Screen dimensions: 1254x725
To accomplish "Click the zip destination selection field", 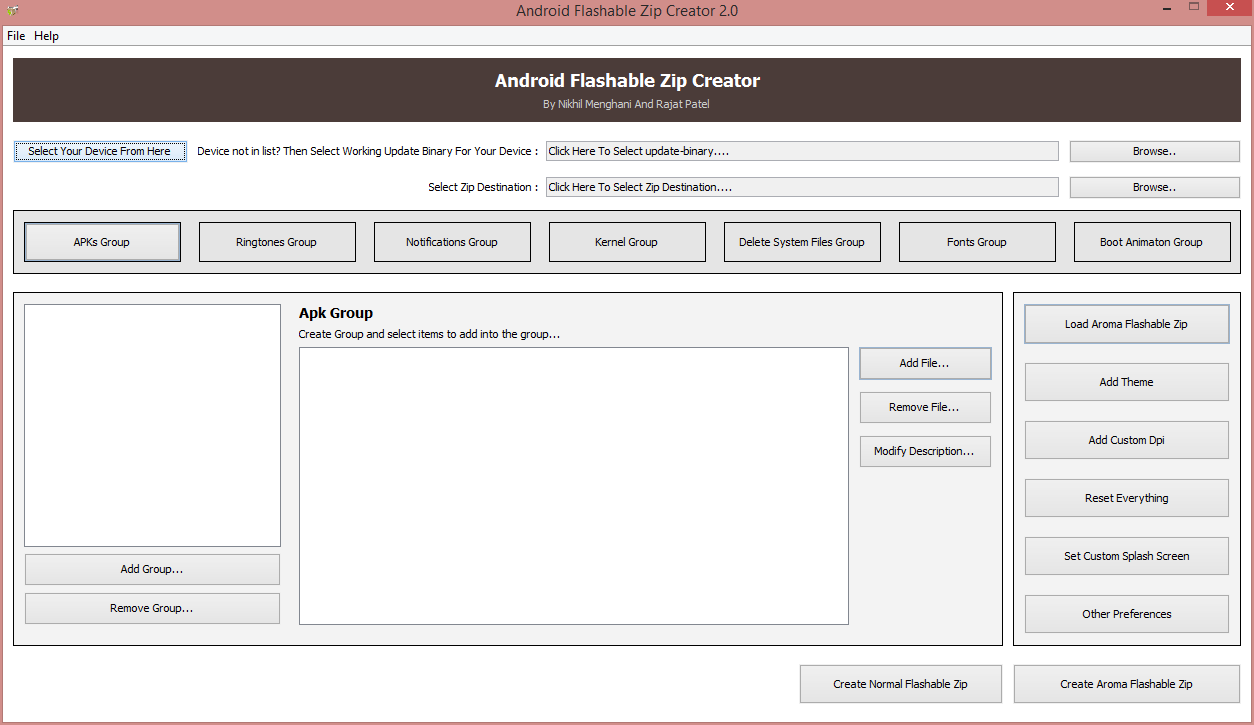I will click(800, 186).
